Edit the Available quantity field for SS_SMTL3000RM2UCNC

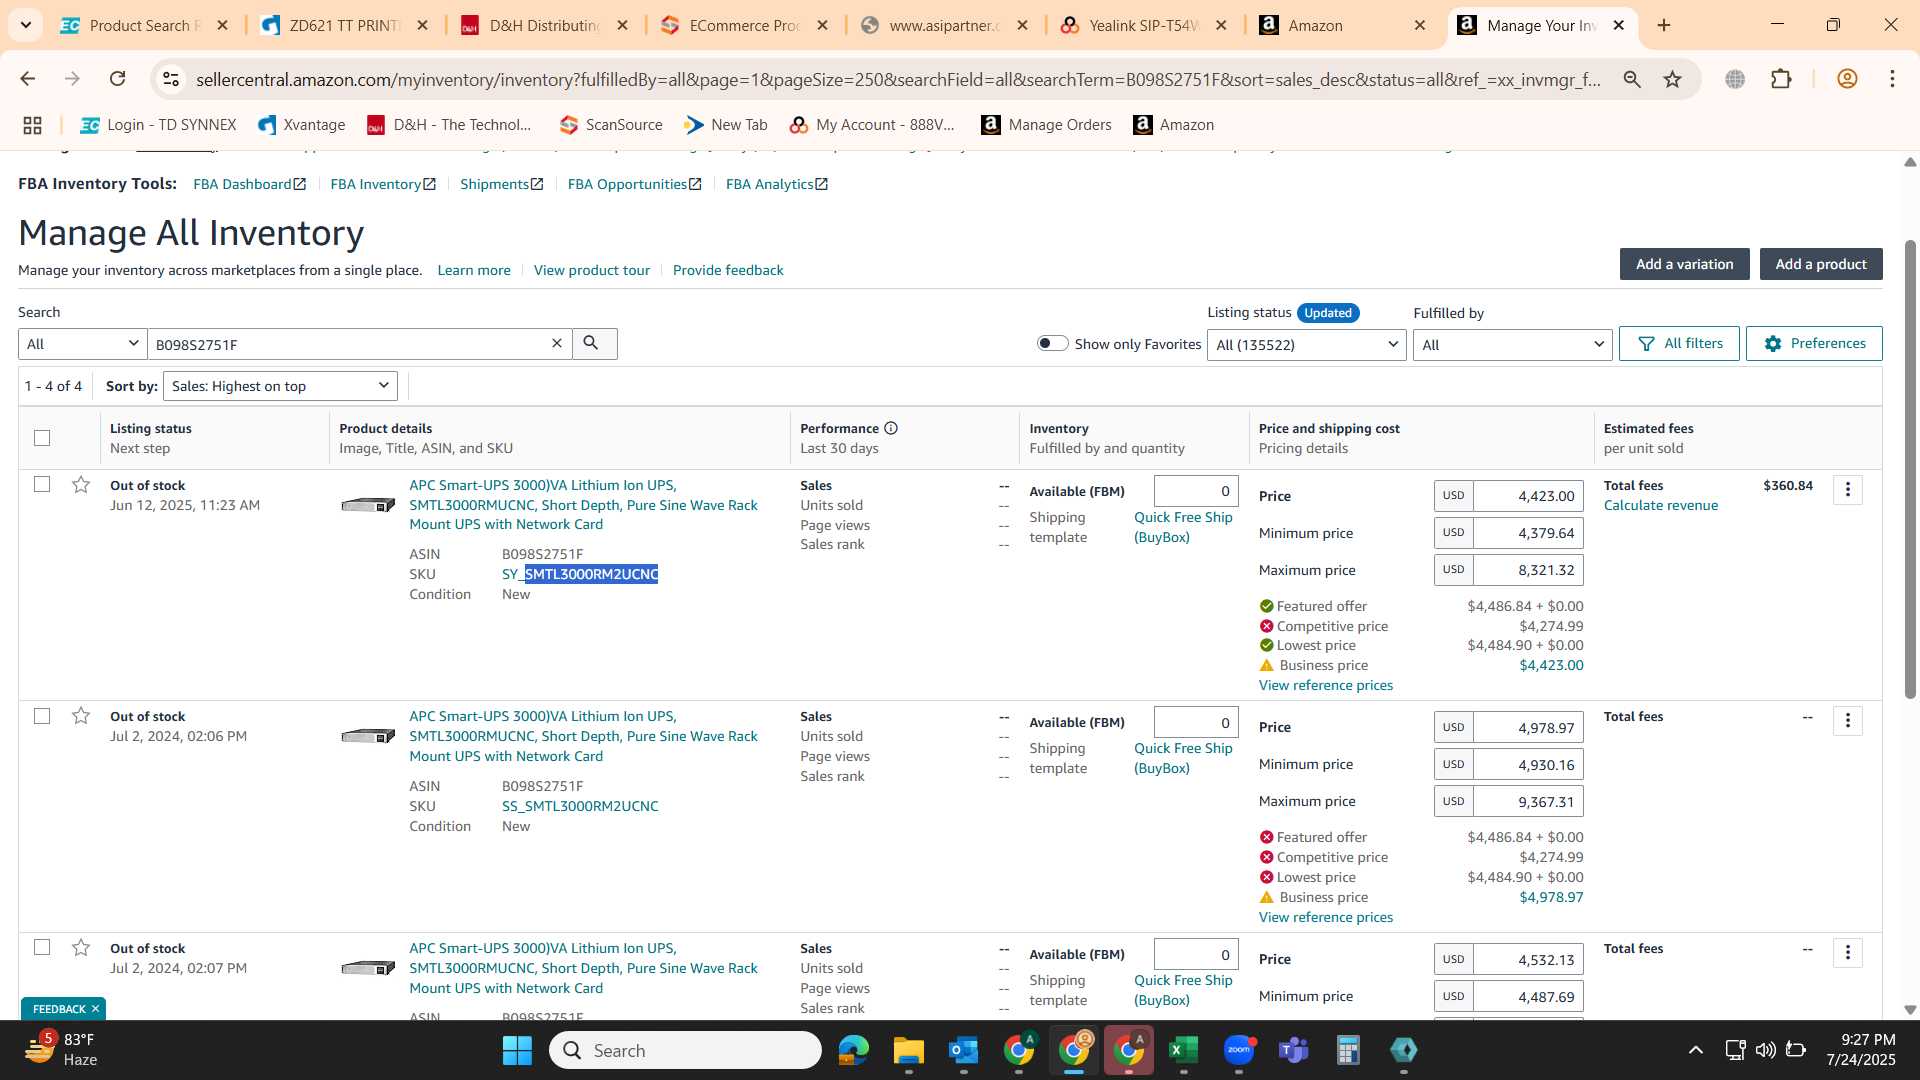point(1196,722)
